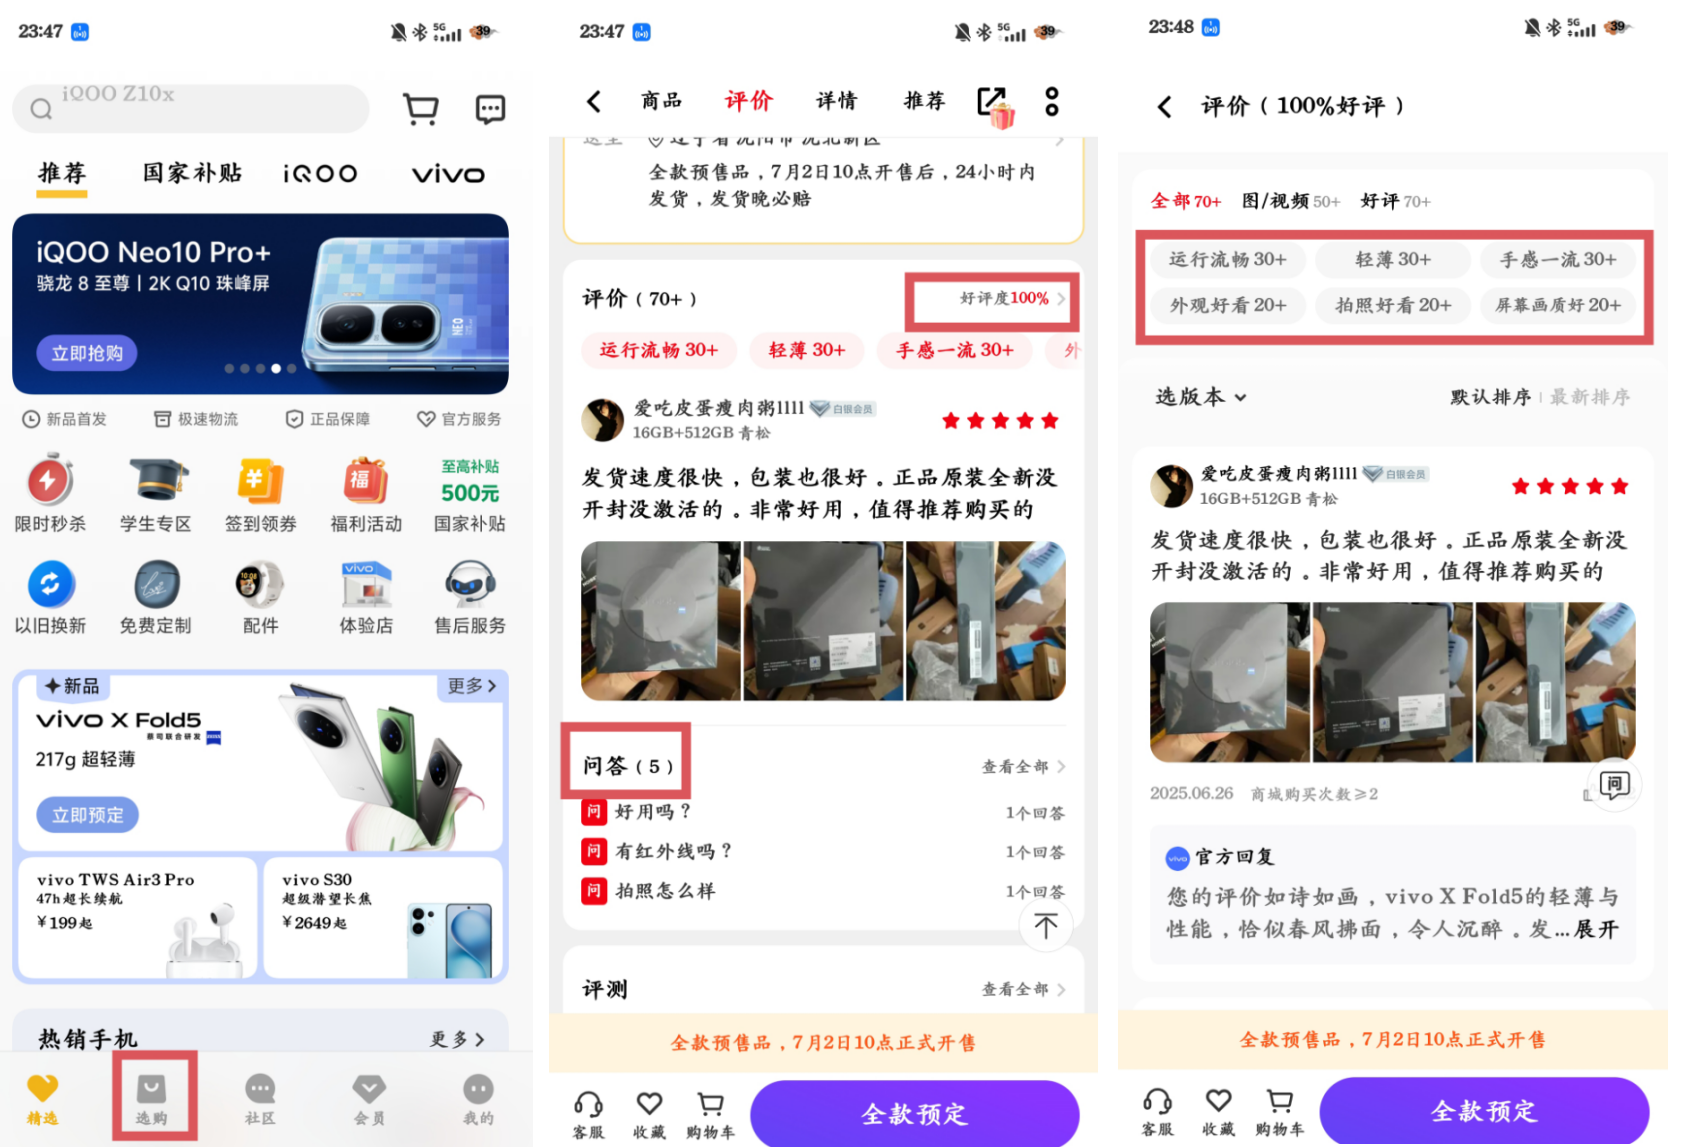Tap the floating 问 question icon
Image resolution: width=1683 pixels, height=1147 pixels.
(x=1614, y=785)
